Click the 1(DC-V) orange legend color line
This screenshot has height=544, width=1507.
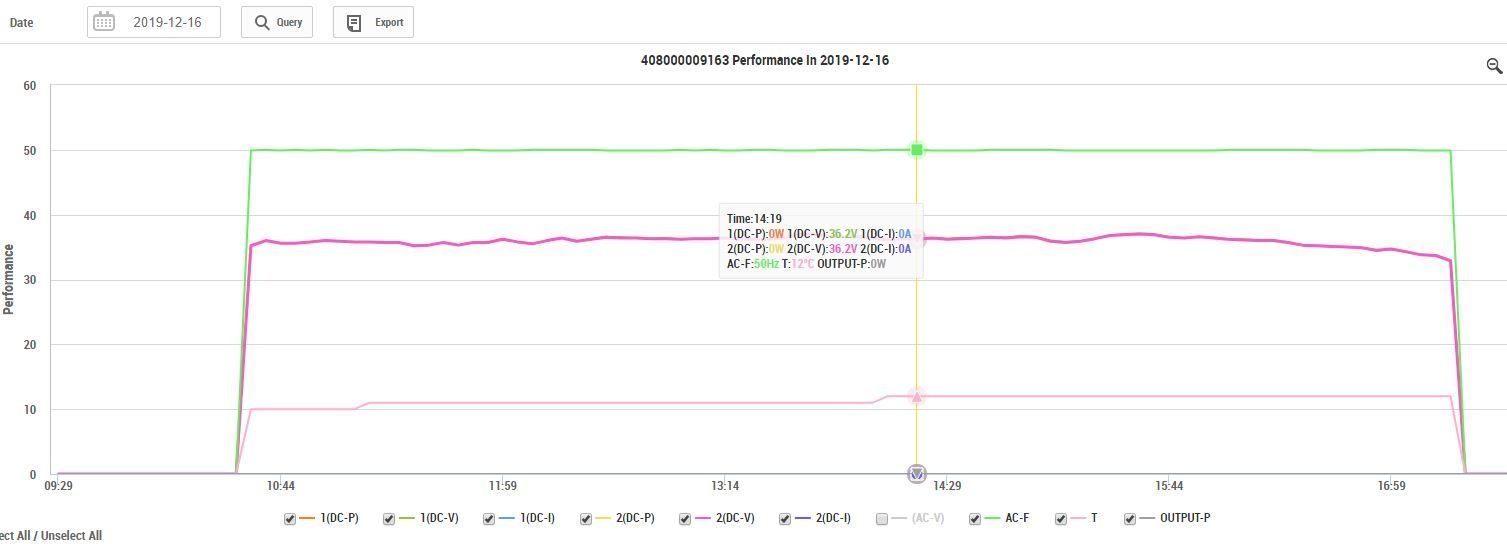[406, 519]
